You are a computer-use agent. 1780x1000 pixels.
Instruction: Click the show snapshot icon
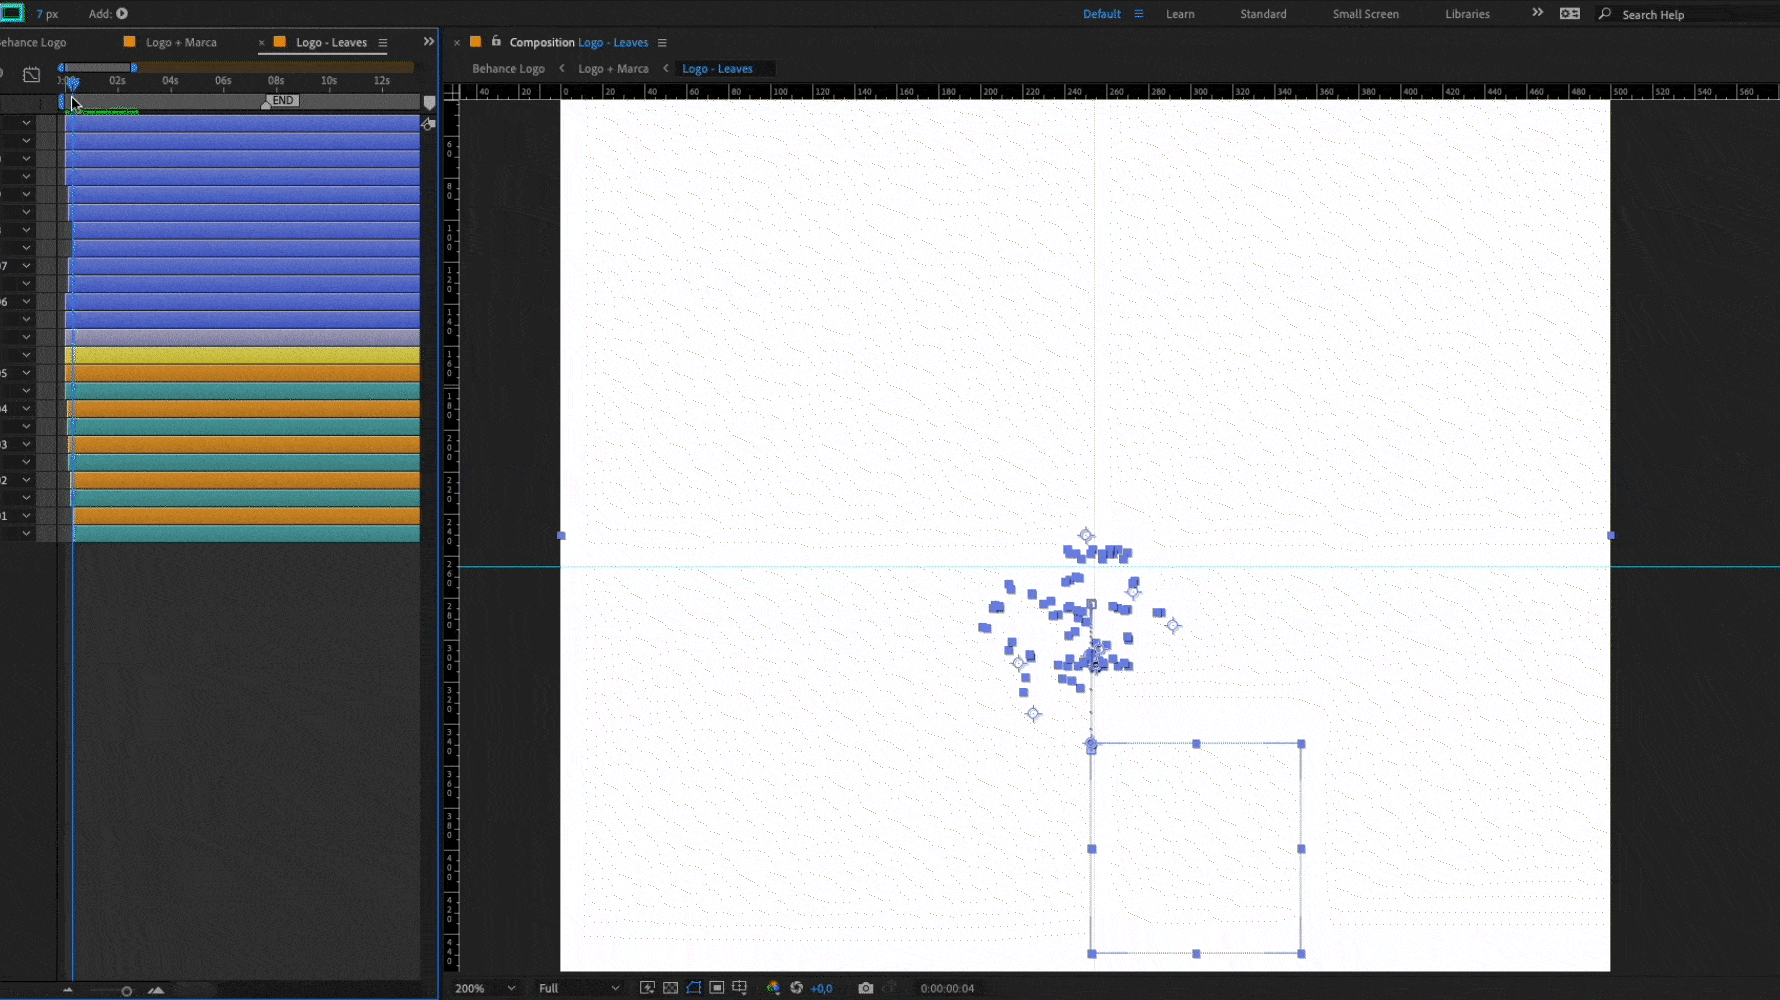click(888, 988)
